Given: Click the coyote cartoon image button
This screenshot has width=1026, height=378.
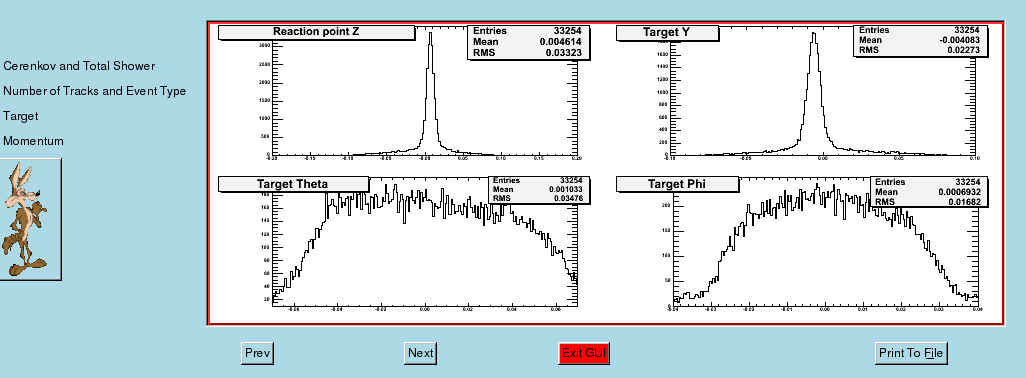Looking at the screenshot, I should coord(30,220).
